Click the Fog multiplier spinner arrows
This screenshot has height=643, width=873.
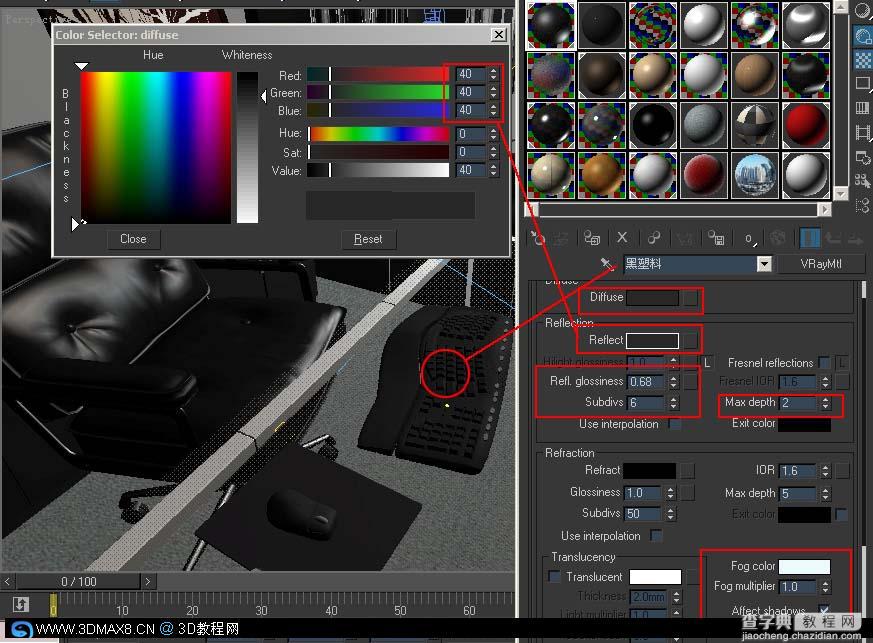[825, 587]
